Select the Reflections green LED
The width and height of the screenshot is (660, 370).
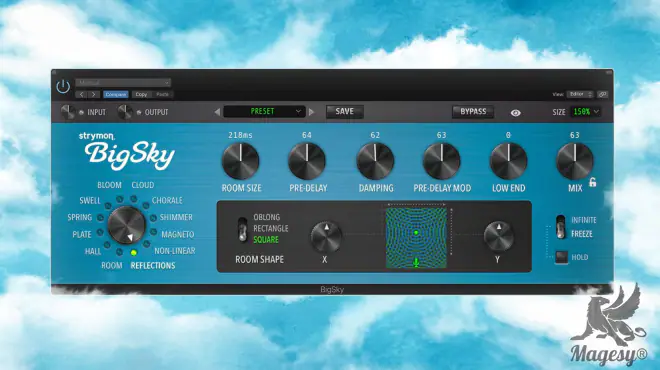[133, 253]
